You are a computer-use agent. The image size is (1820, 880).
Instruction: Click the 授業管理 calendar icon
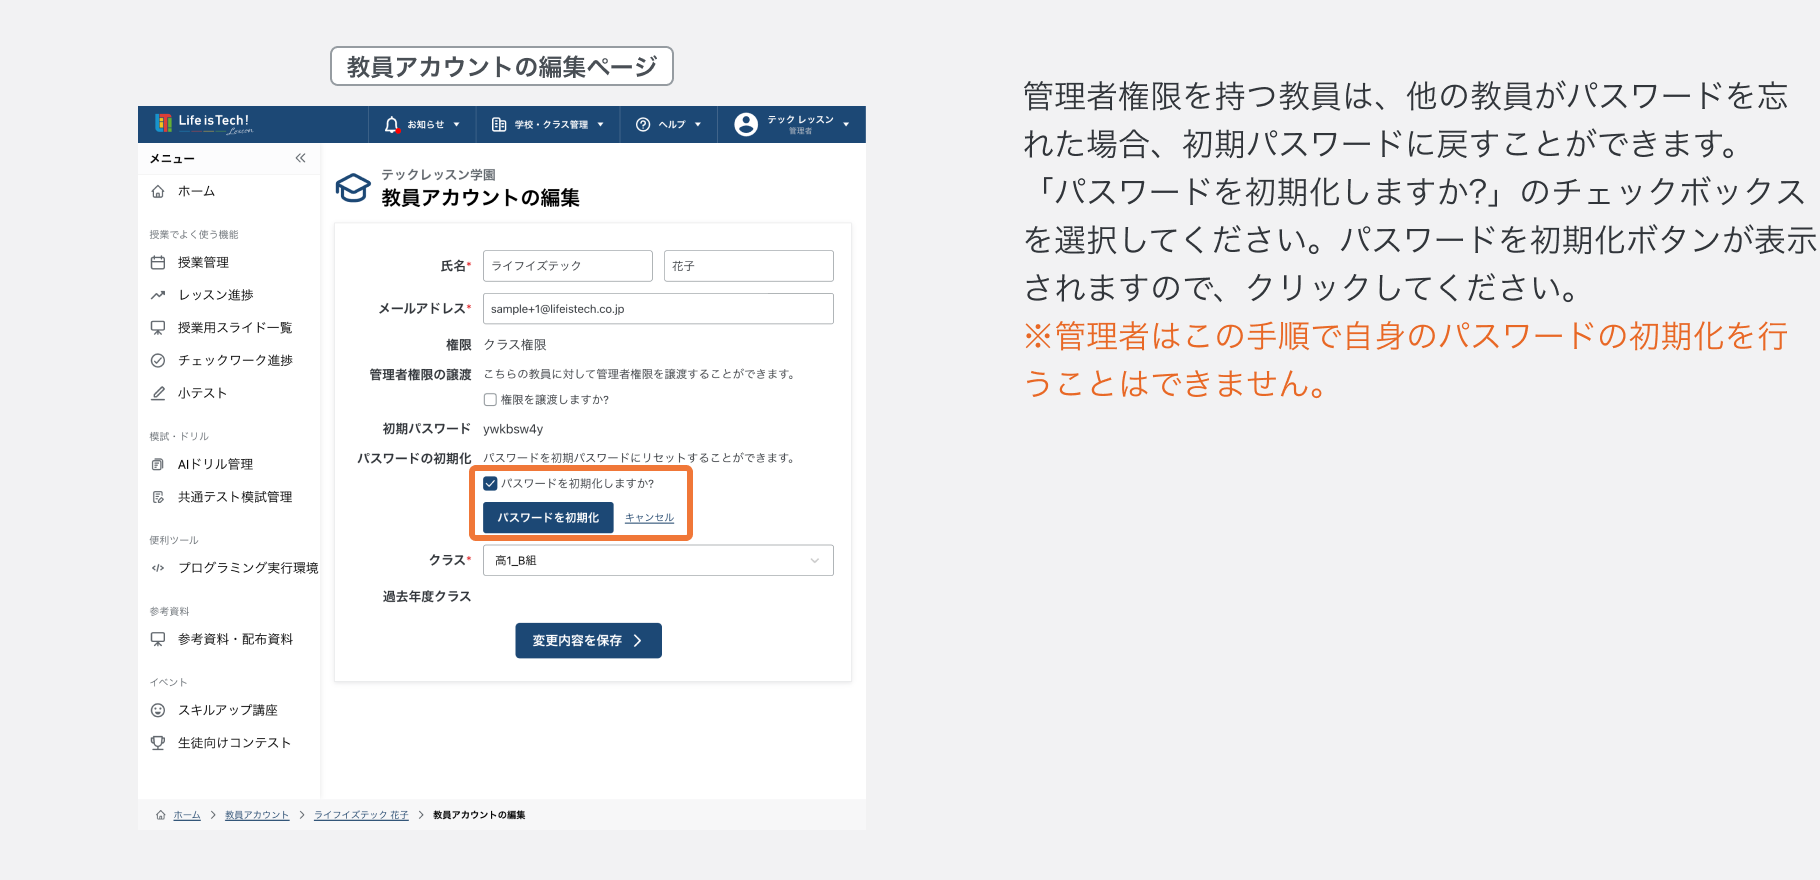coord(158,263)
